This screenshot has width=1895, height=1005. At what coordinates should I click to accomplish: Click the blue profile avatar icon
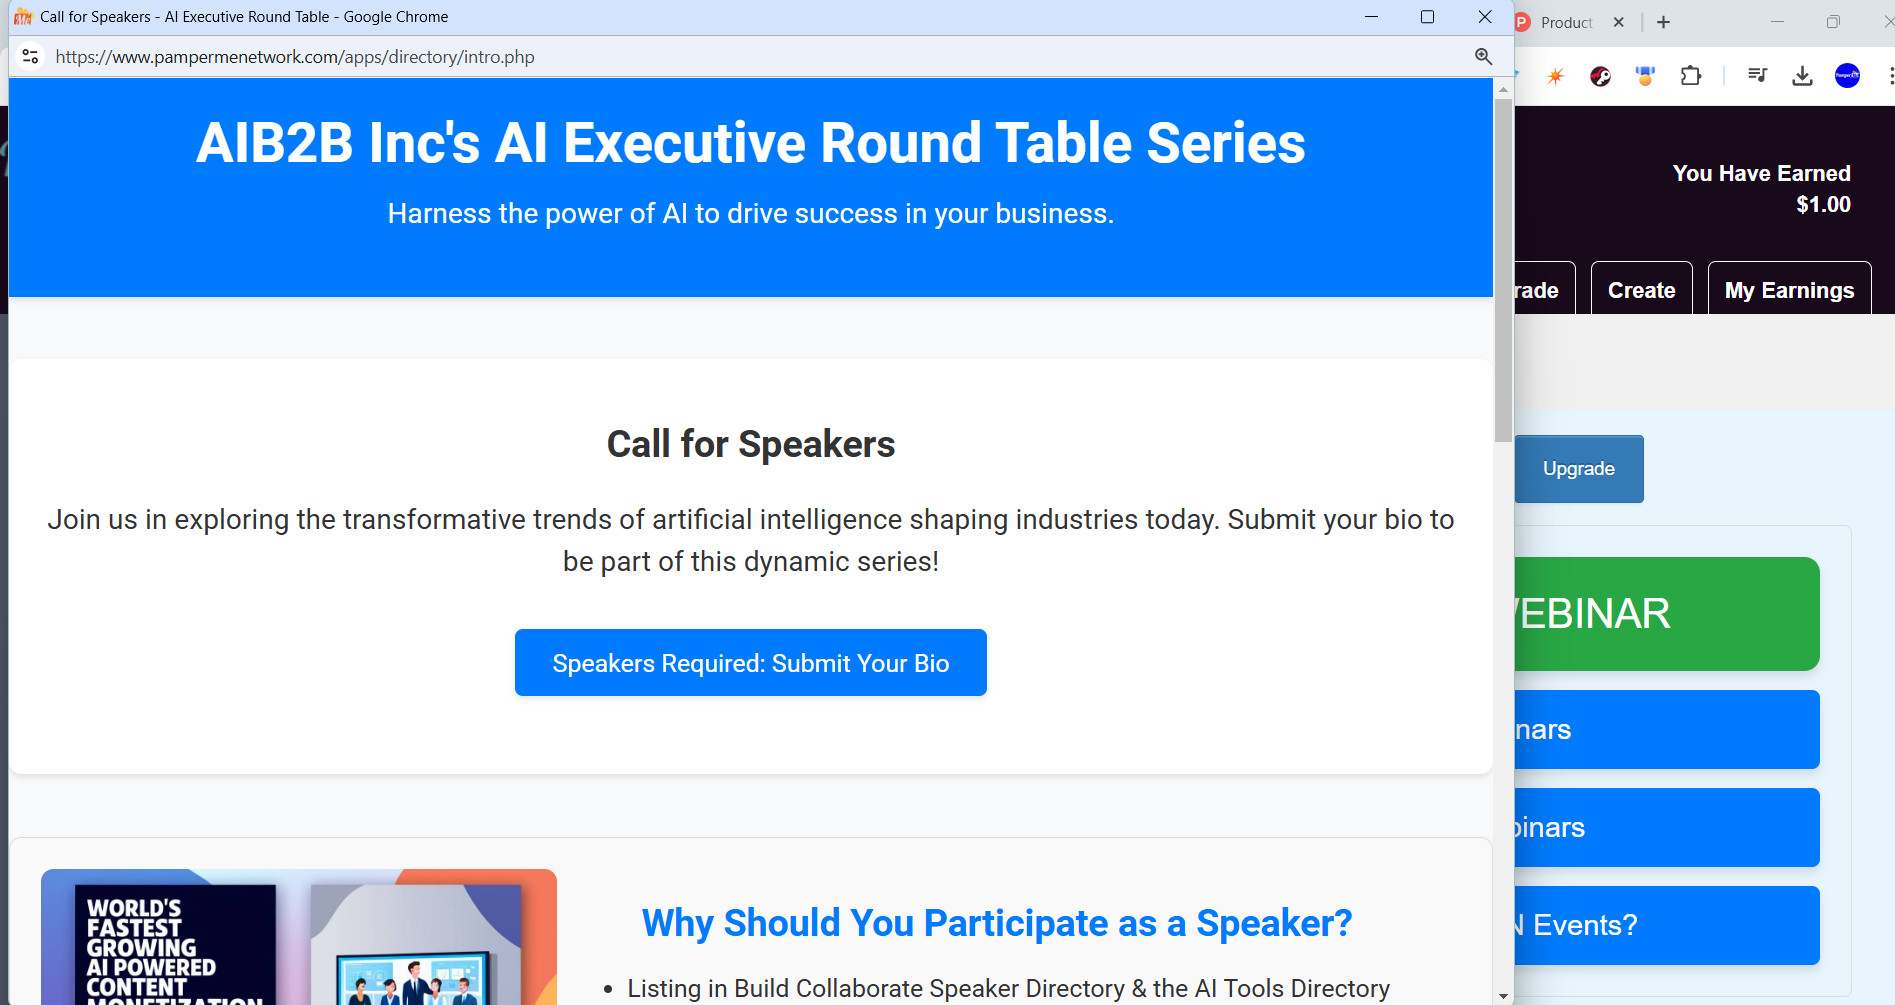1847,76
